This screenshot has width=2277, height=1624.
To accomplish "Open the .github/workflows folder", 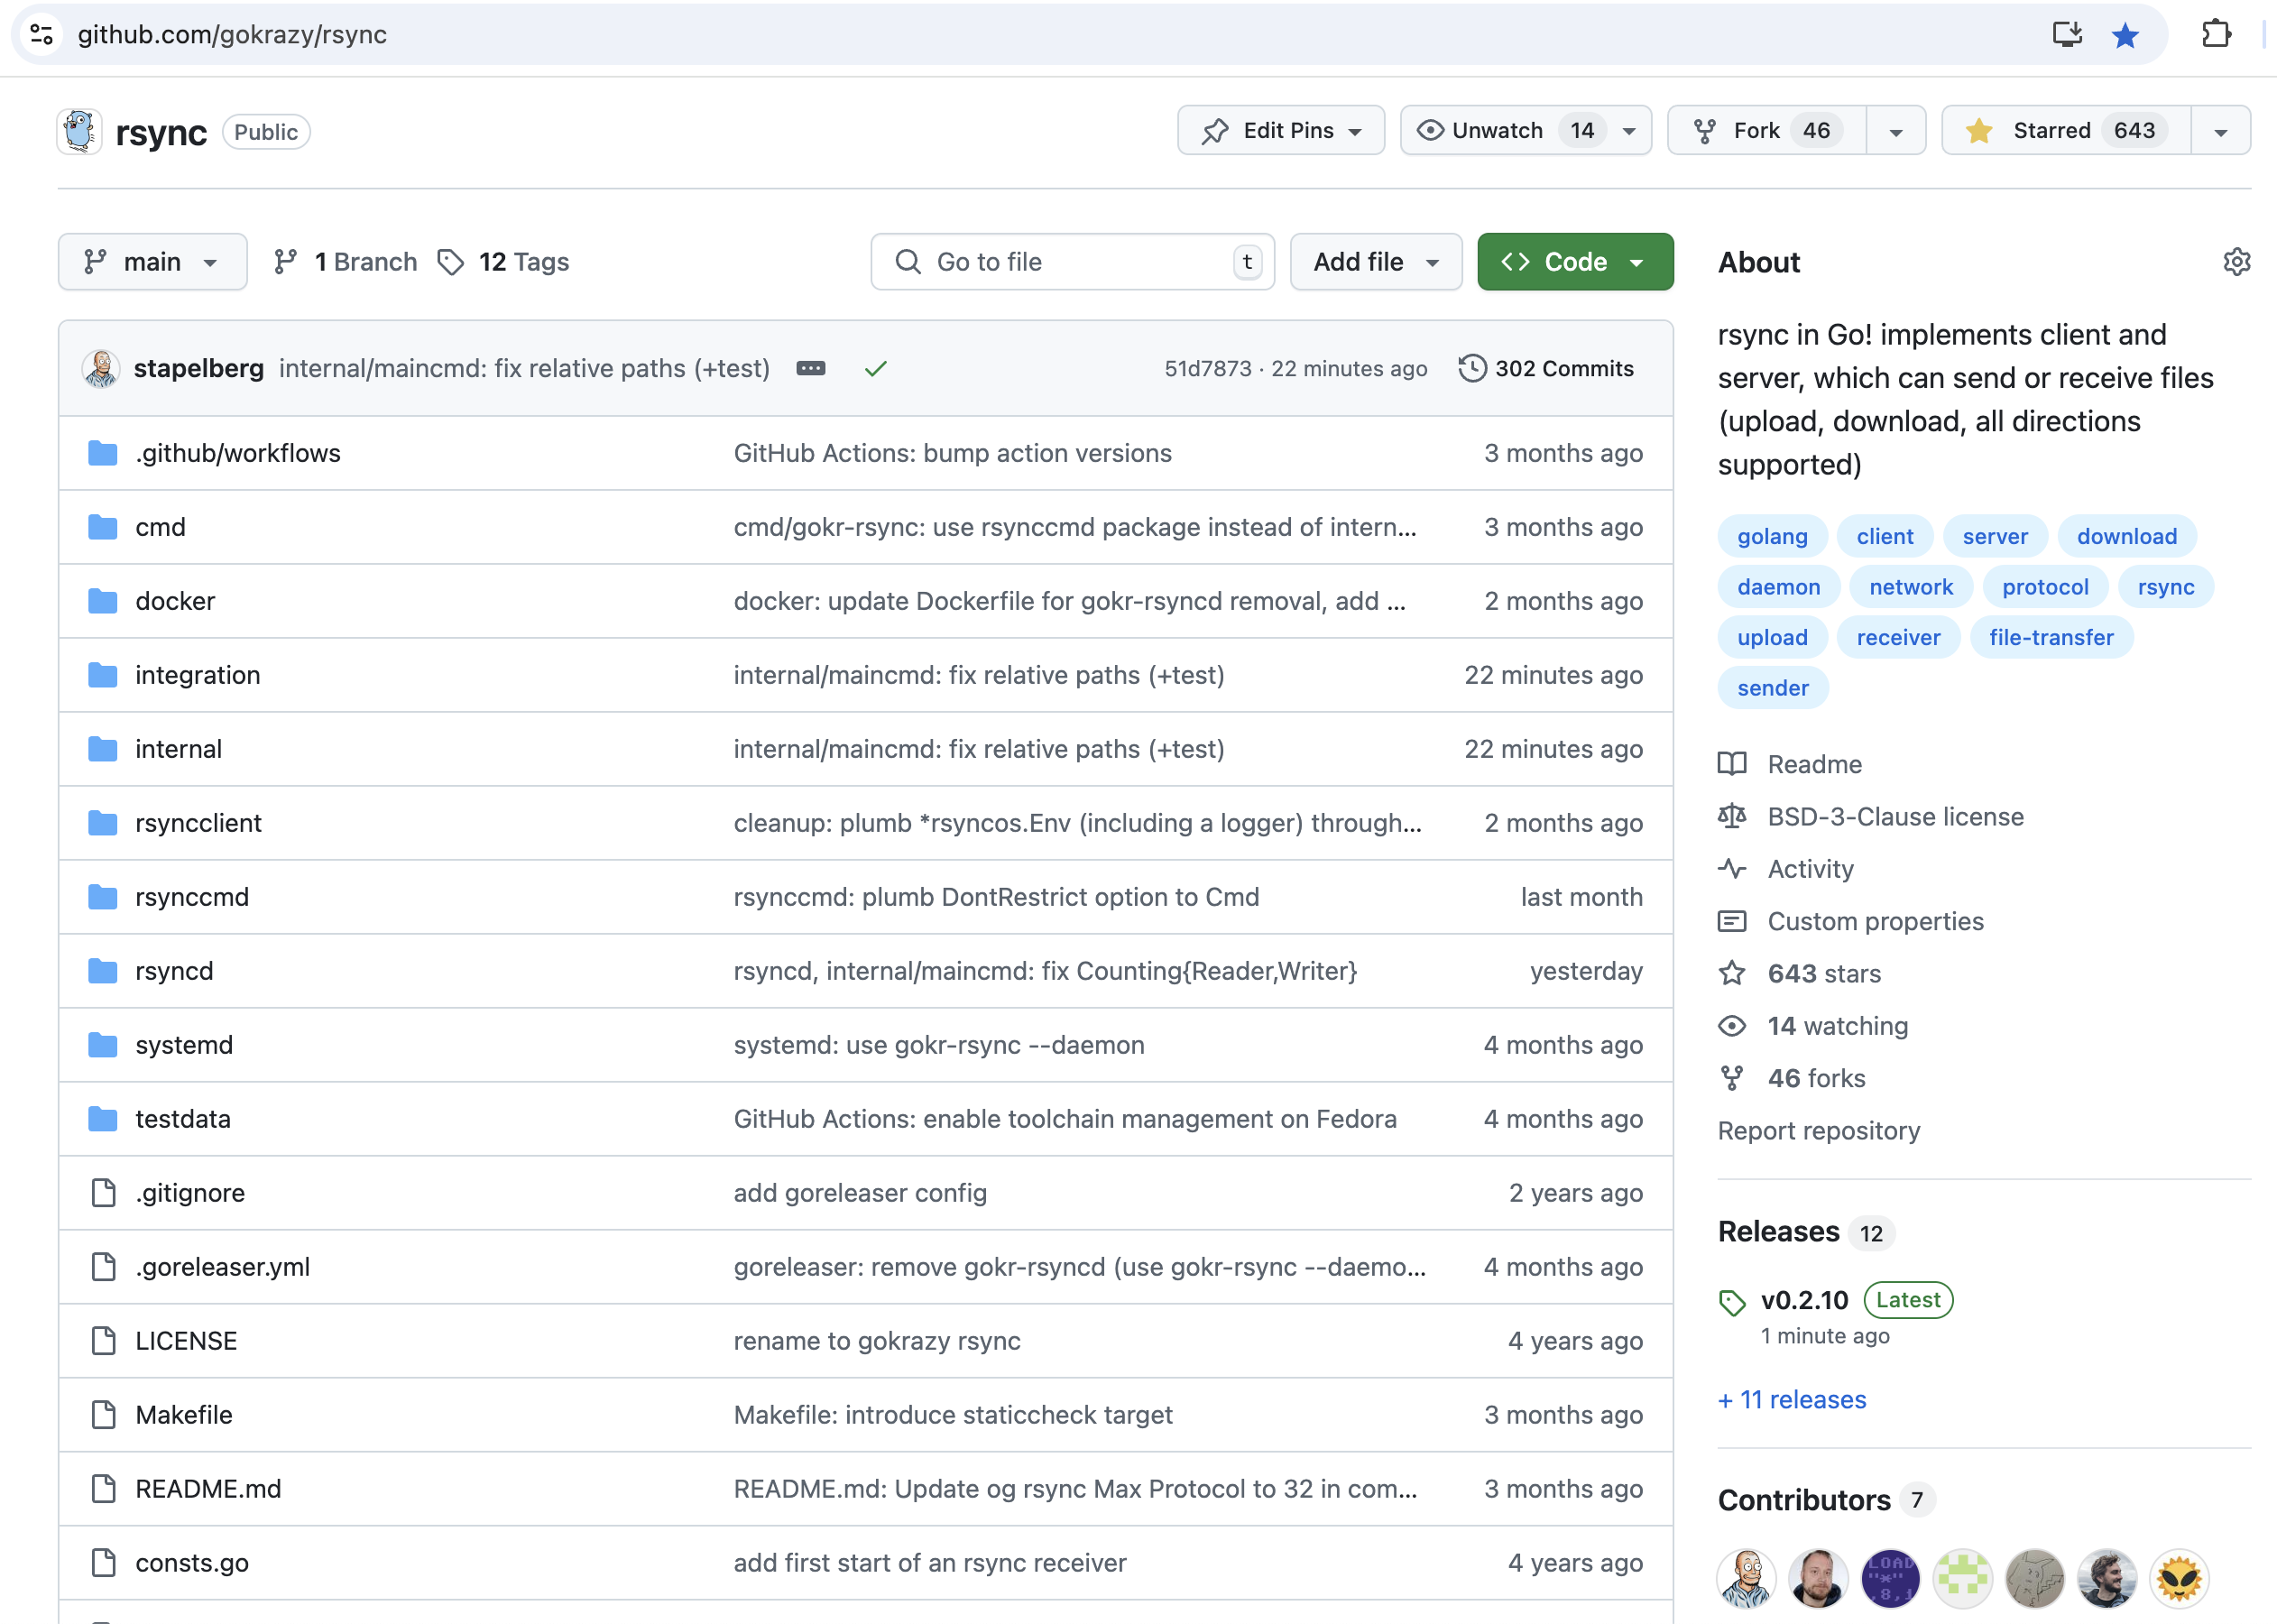I will tap(238, 453).
